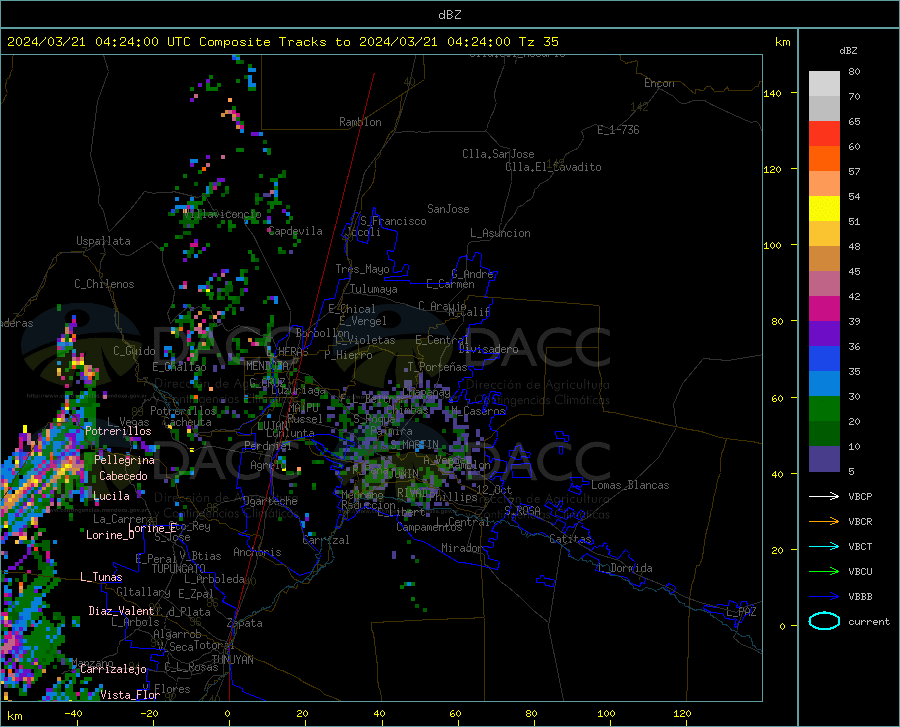Click the Vista_Flor white label

[130, 695]
